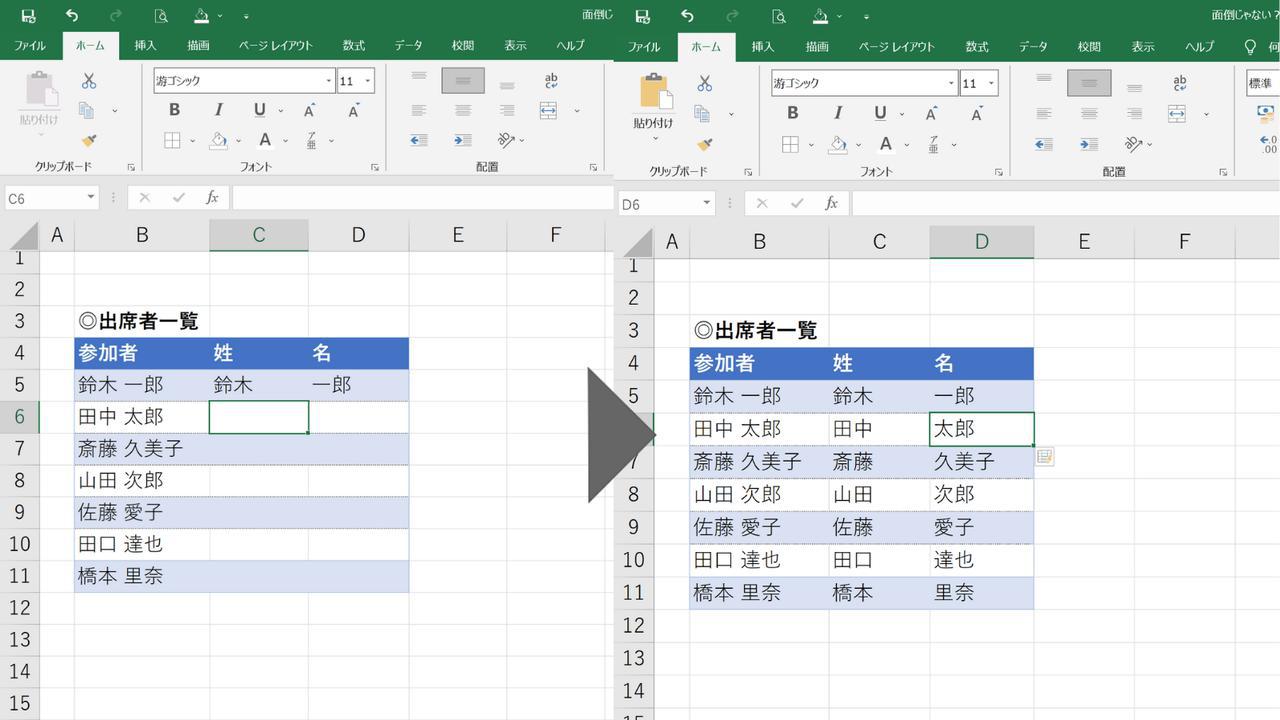Viewport: 1280px width, 720px height.
Task: Open Print Preview in left window toolbar
Action: point(161,16)
